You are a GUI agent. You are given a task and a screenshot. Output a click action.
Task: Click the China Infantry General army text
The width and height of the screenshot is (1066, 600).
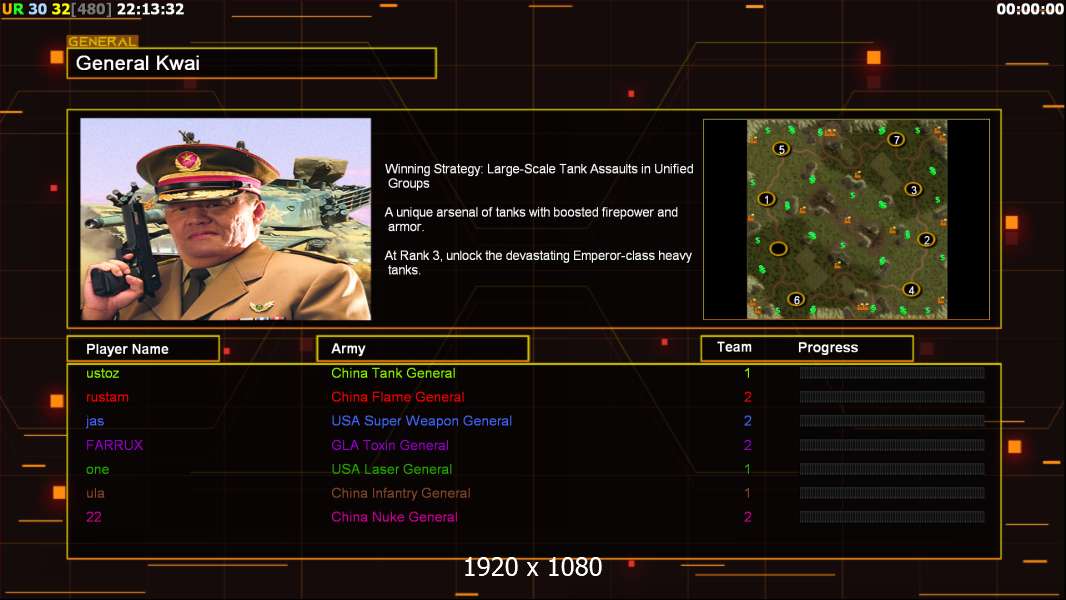[x=400, y=493]
